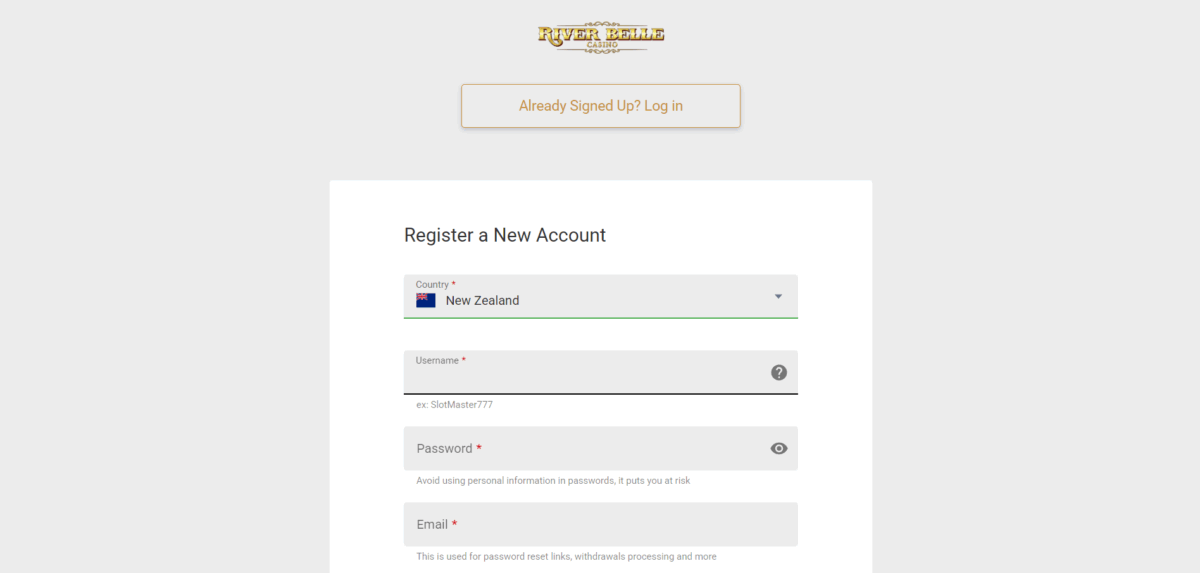
Task: Click the Username help question mark icon
Action: point(779,372)
